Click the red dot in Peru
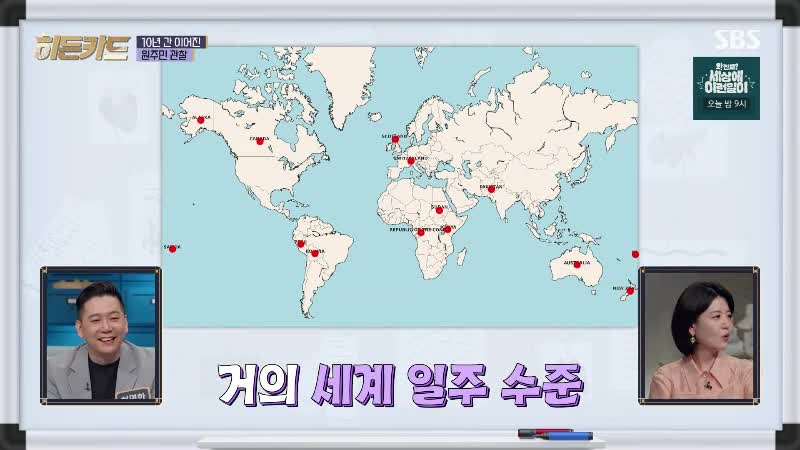This screenshot has height=450, width=800. point(301,243)
